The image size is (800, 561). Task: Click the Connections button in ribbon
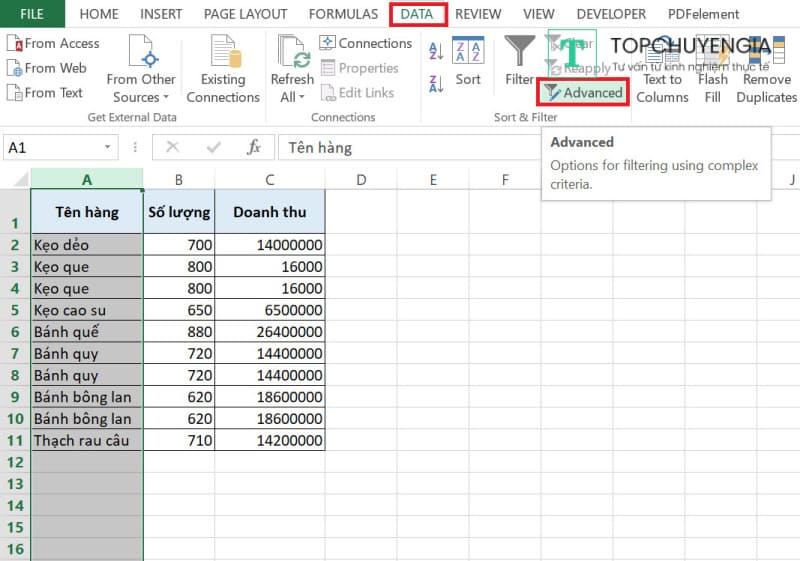click(365, 43)
